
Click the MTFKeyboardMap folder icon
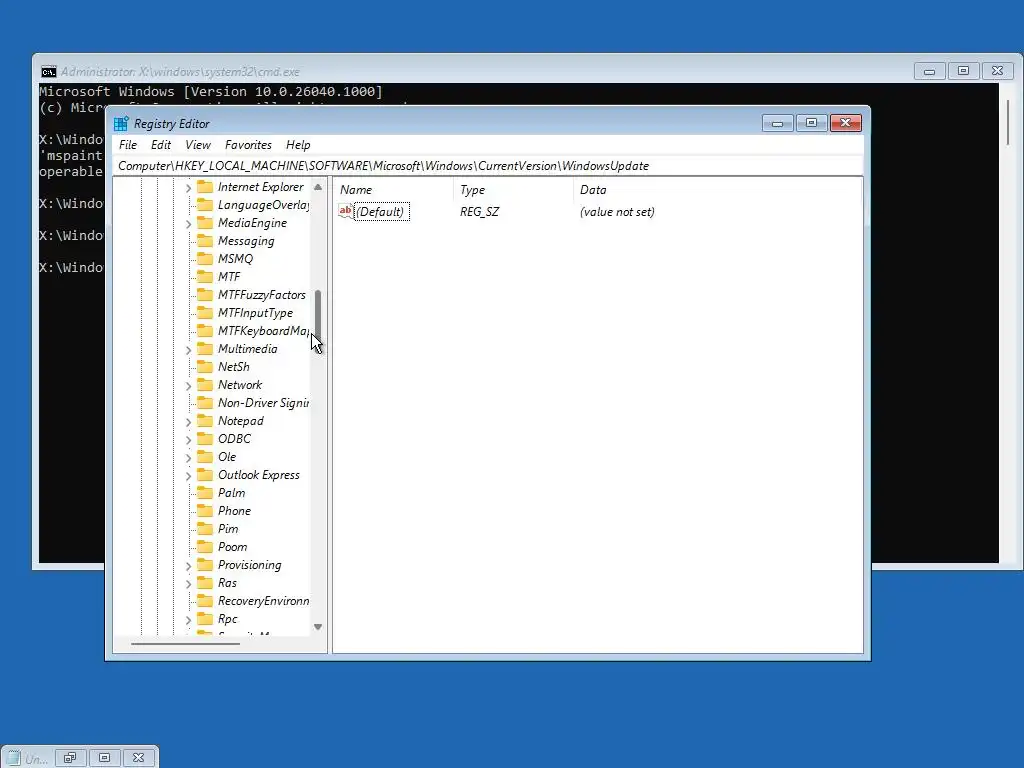pyautogui.click(x=205, y=330)
